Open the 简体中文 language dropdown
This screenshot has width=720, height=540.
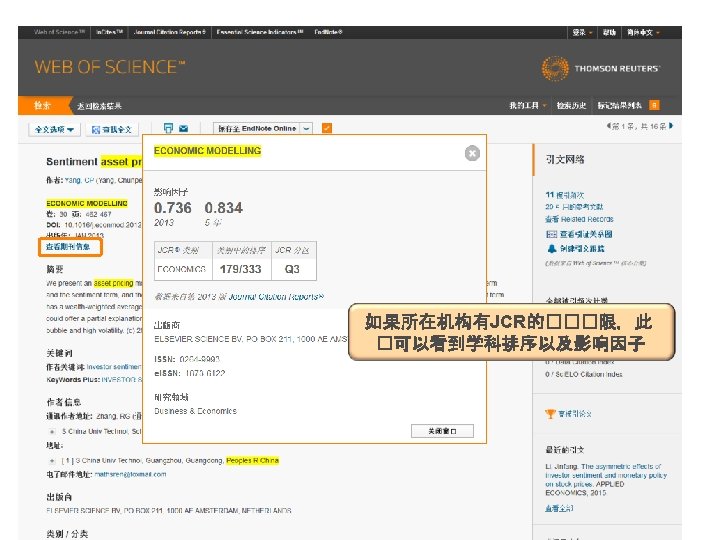643,32
